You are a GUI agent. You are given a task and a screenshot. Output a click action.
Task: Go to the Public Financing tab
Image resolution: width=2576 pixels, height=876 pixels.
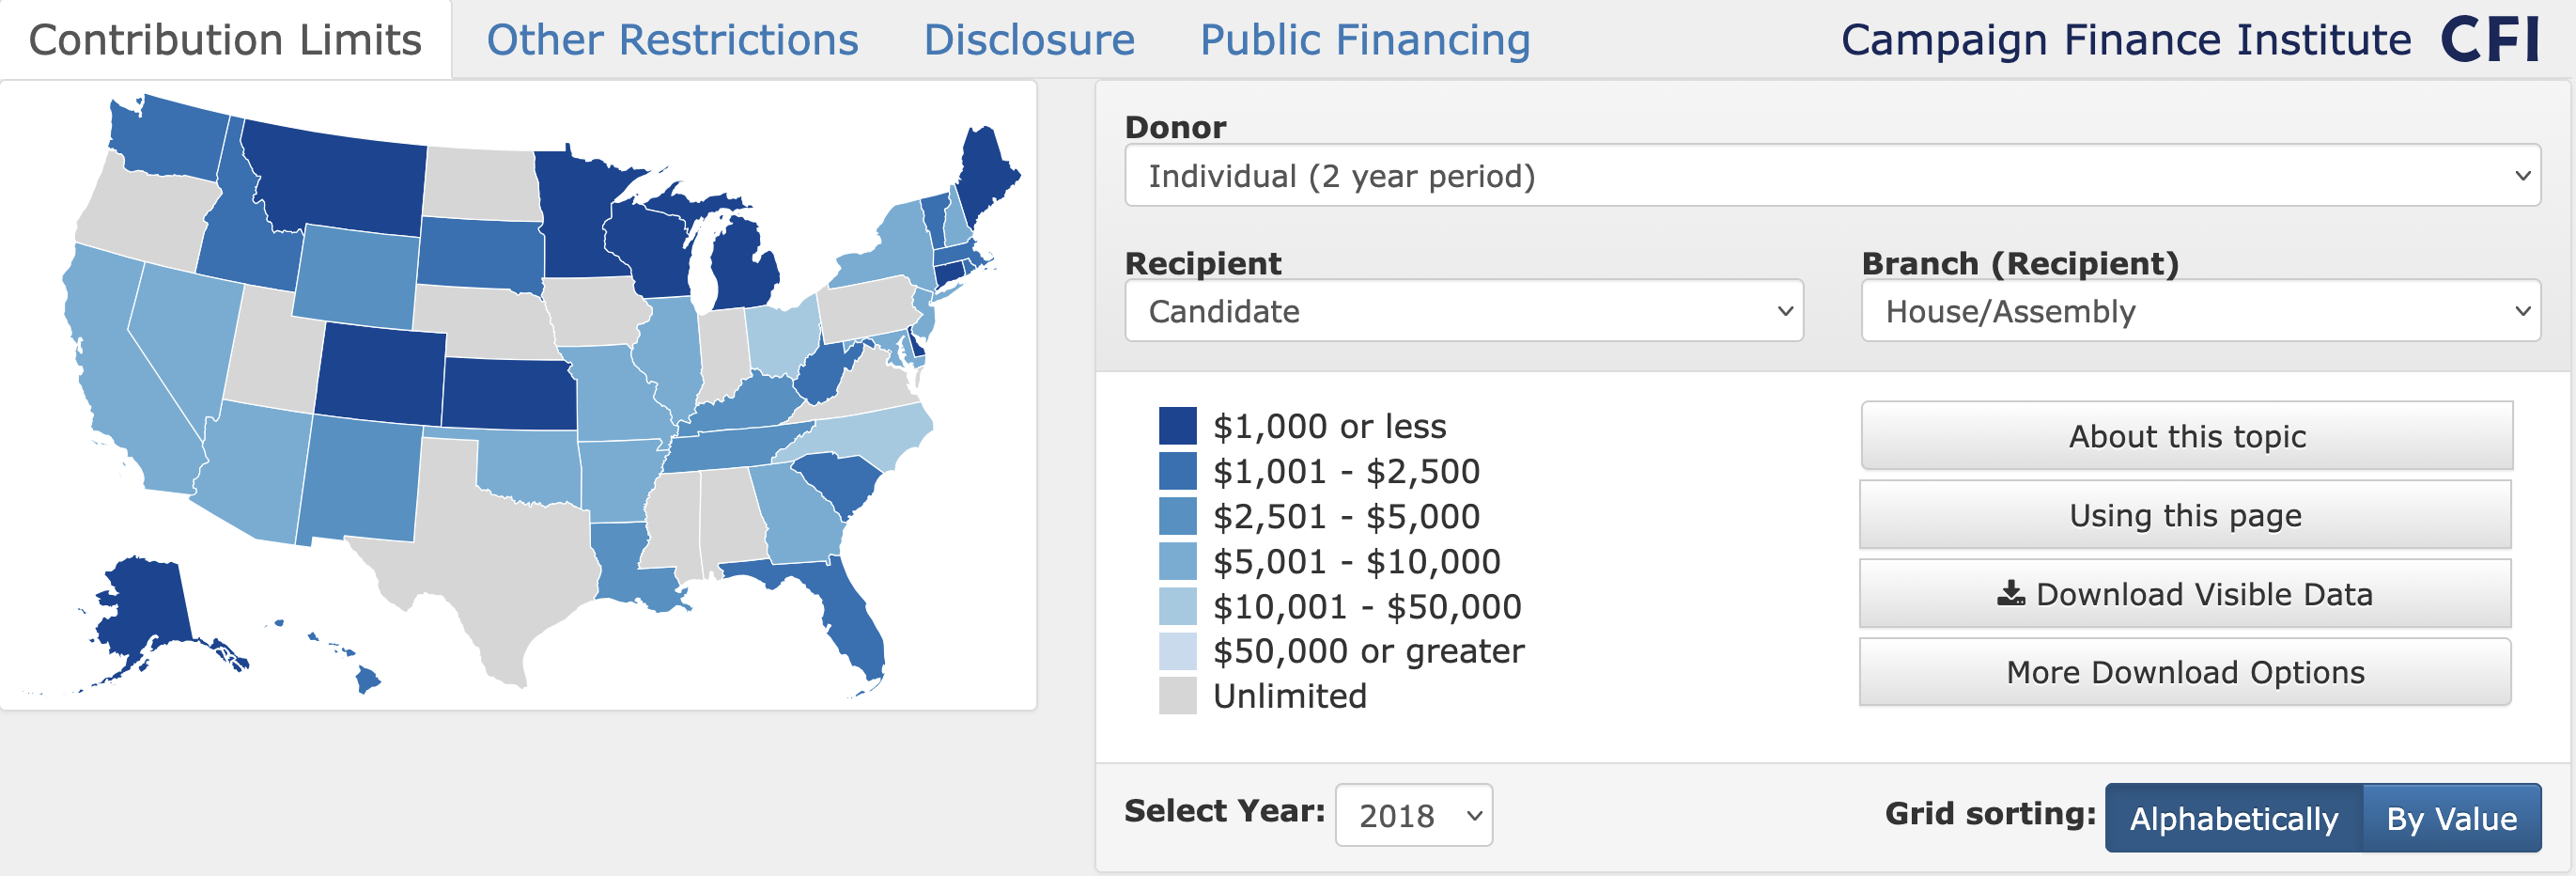pos(1366,40)
